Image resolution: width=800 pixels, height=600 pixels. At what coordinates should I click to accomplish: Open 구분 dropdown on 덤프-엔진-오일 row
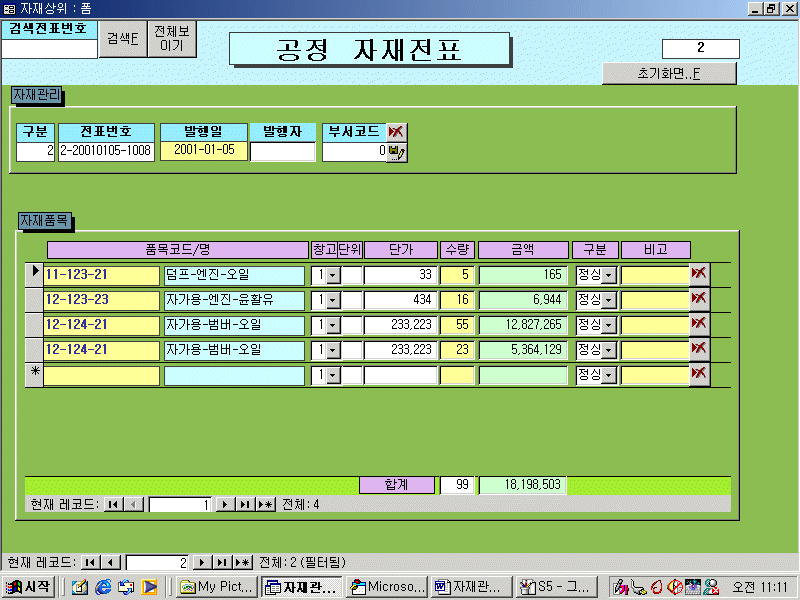(x=609, y=276)
